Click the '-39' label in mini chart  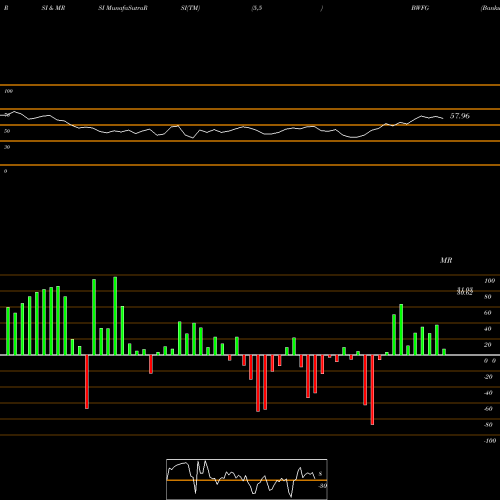322,486
